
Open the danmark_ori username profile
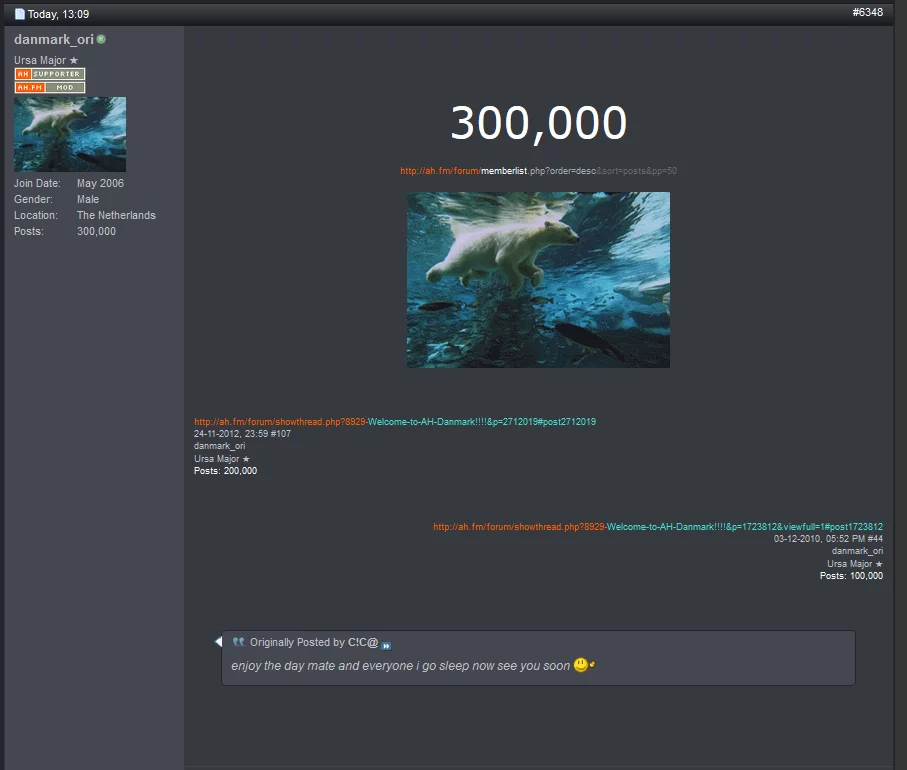[x=53, y=39]
